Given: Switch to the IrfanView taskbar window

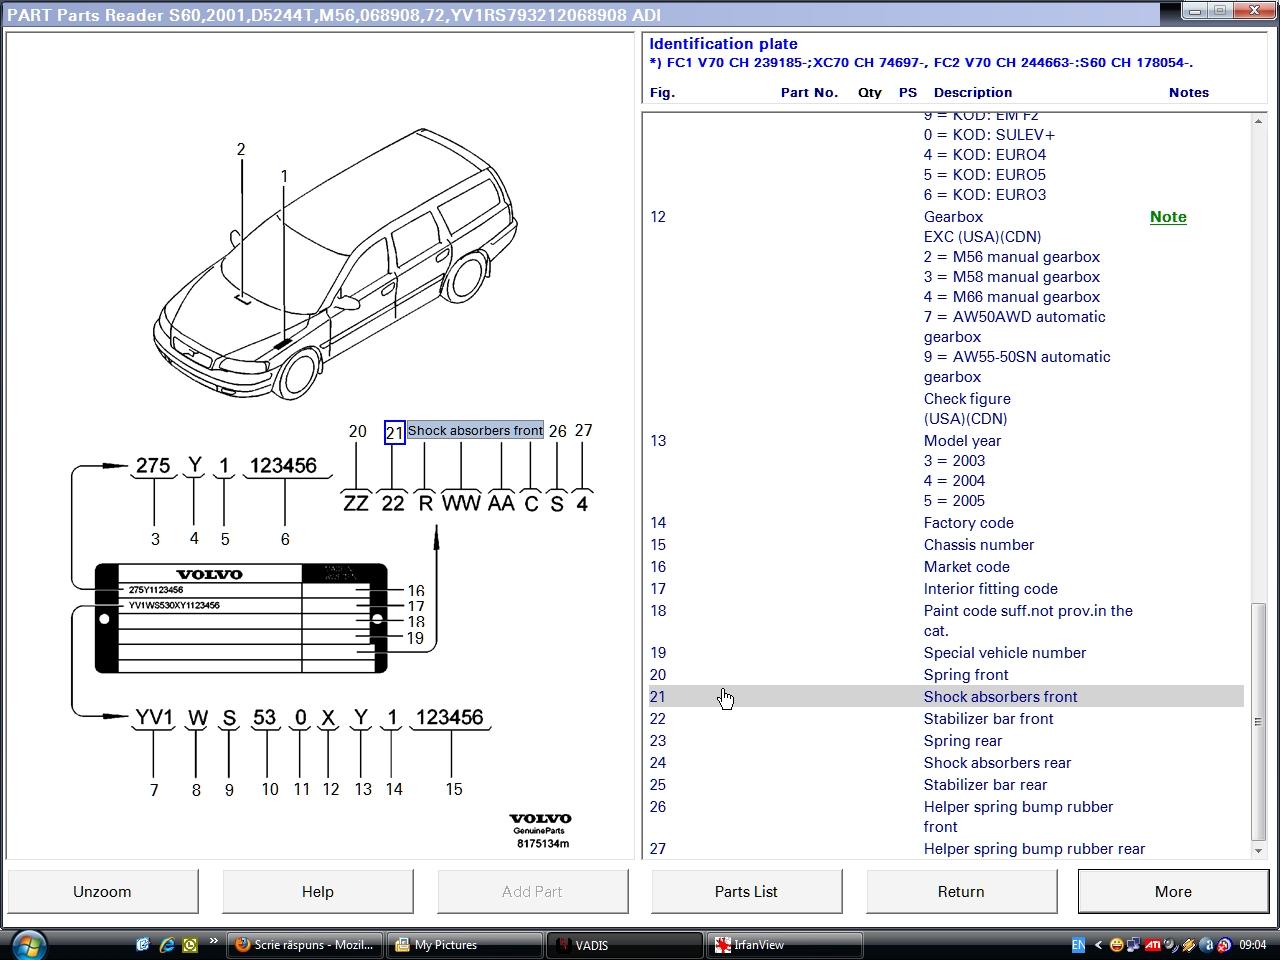Looking at the screenshot, I should pos(785,945).
